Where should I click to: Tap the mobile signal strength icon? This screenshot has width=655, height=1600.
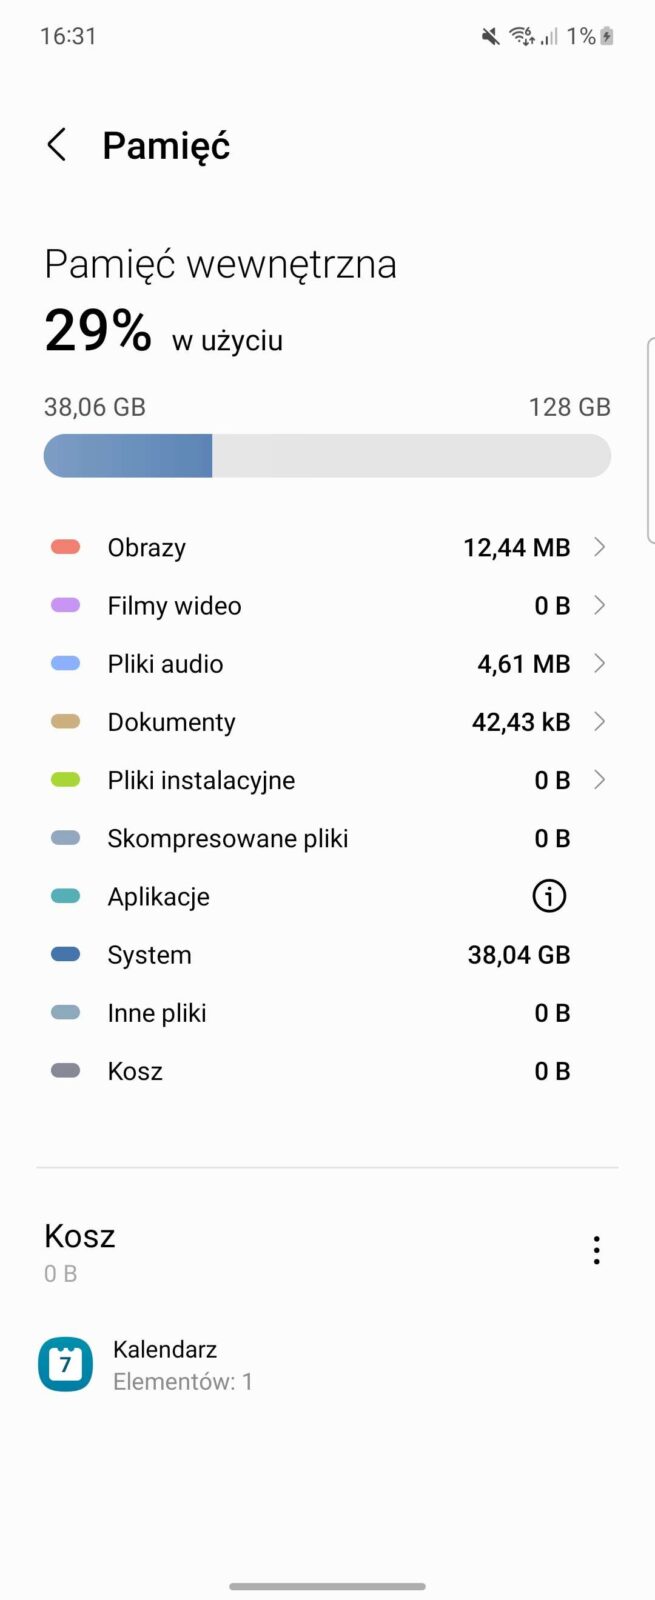pyautogui.click(x=549, y=37)
